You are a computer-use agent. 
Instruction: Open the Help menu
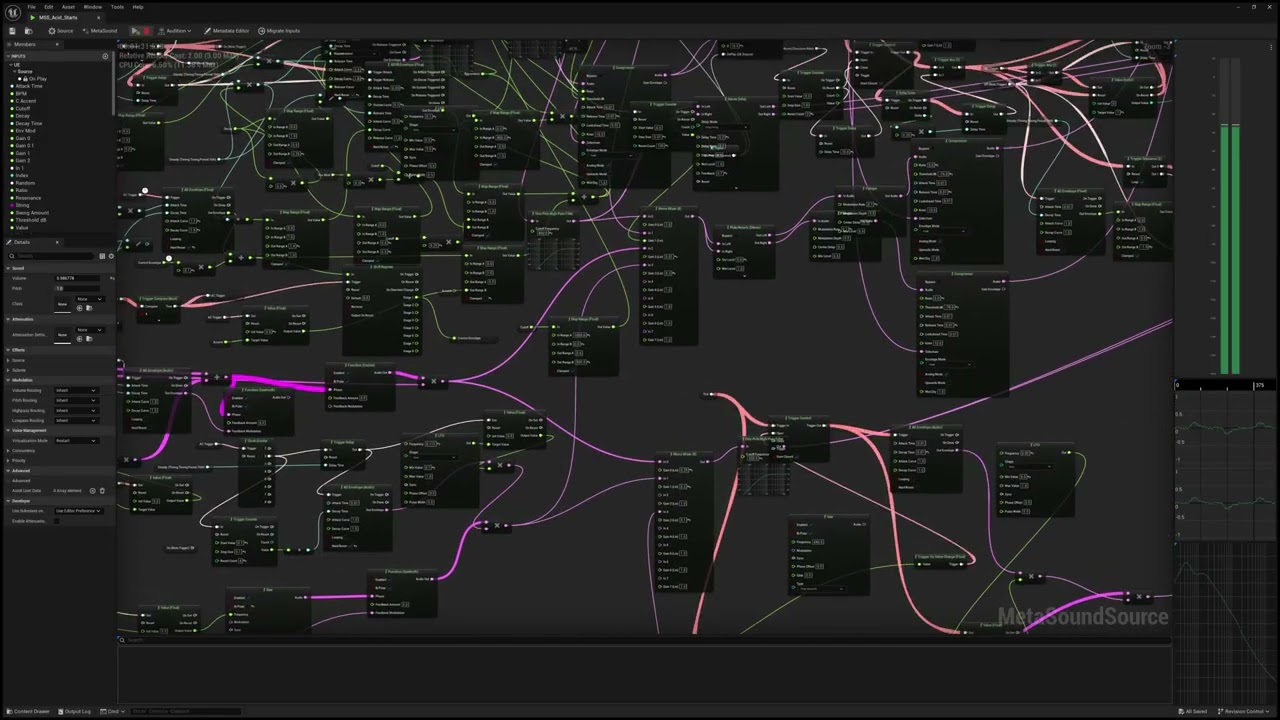click(x=138, y=7)
